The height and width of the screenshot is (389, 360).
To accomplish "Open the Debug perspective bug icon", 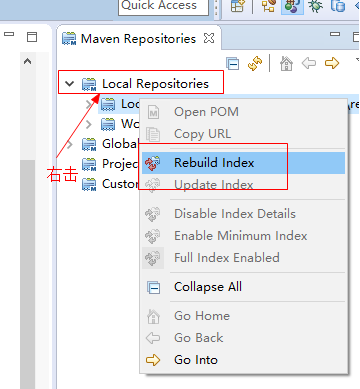I will [315, 6].
